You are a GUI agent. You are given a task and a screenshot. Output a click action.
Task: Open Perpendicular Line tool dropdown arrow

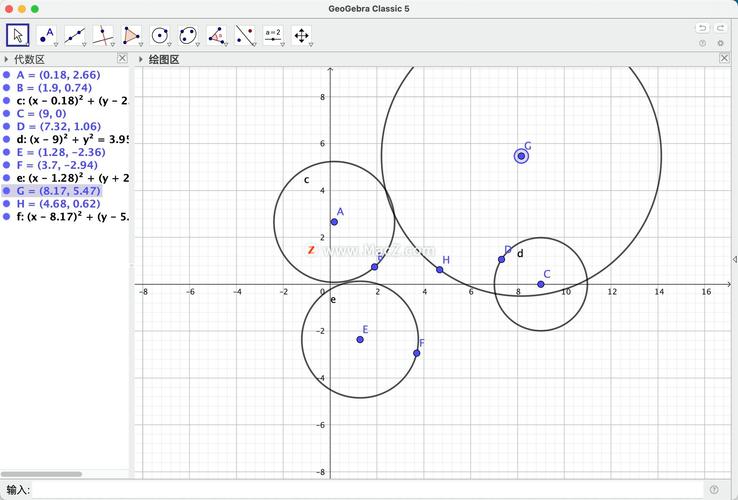[x=112, y=45]
